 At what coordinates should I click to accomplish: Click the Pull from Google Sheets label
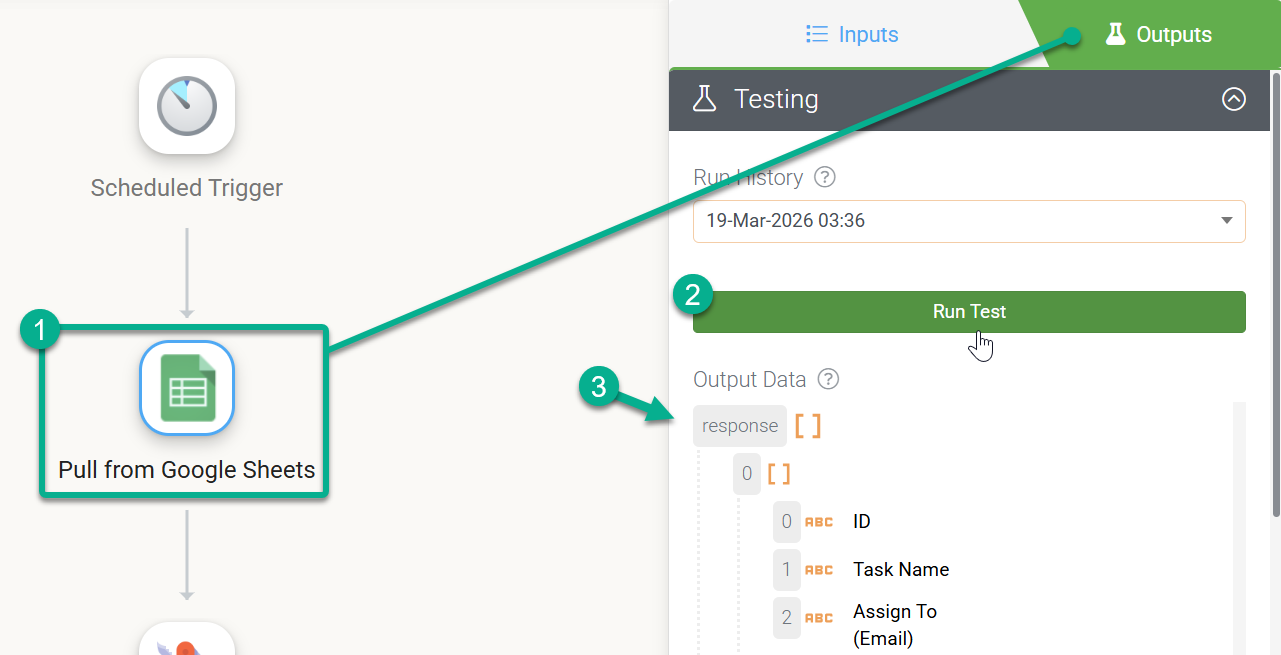(x=187, y=470)
